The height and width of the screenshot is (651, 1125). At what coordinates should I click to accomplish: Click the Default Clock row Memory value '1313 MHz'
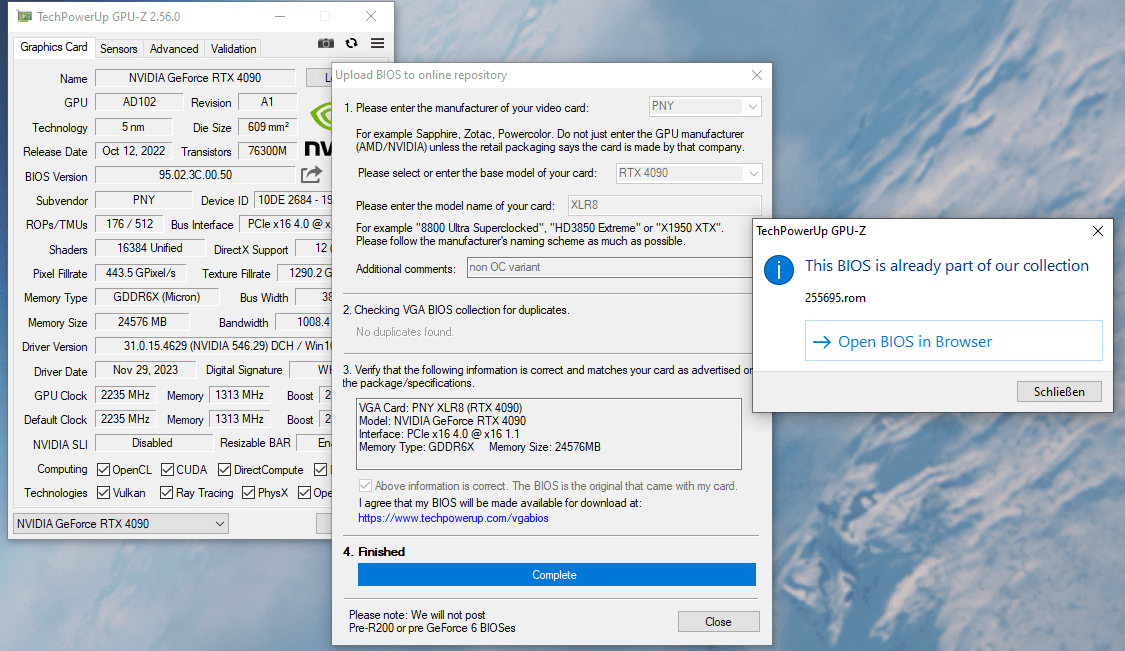(240, 418)
